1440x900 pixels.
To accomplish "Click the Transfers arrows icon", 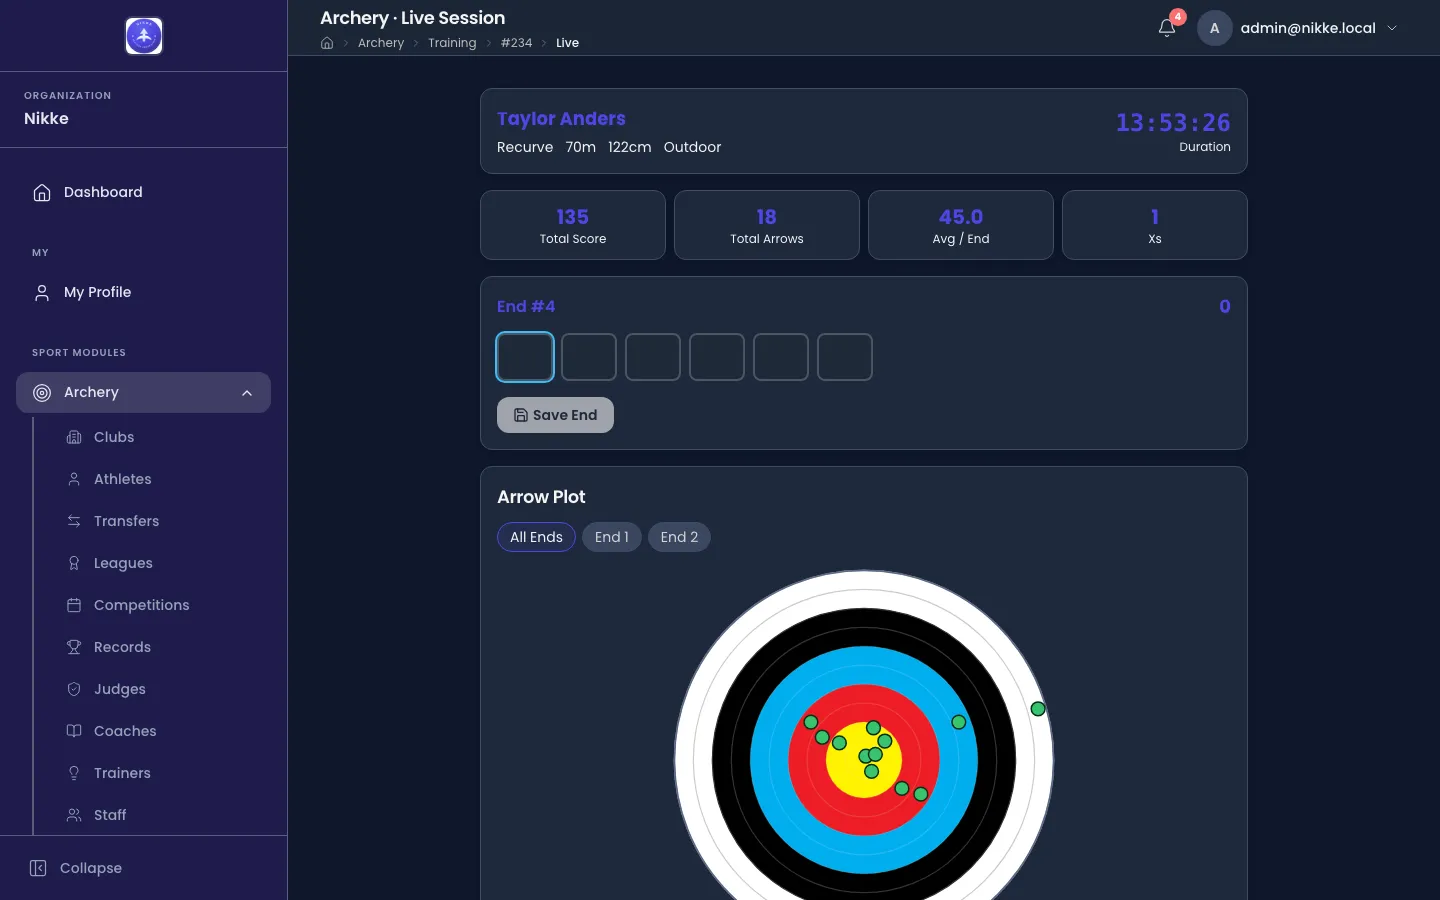I will pyautogui.click(x=74, y=521).
